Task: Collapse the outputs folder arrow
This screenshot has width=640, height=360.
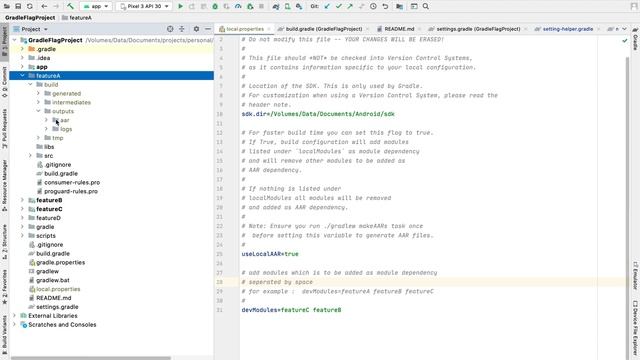Action: pyautogui.click(x=38, y=111)
